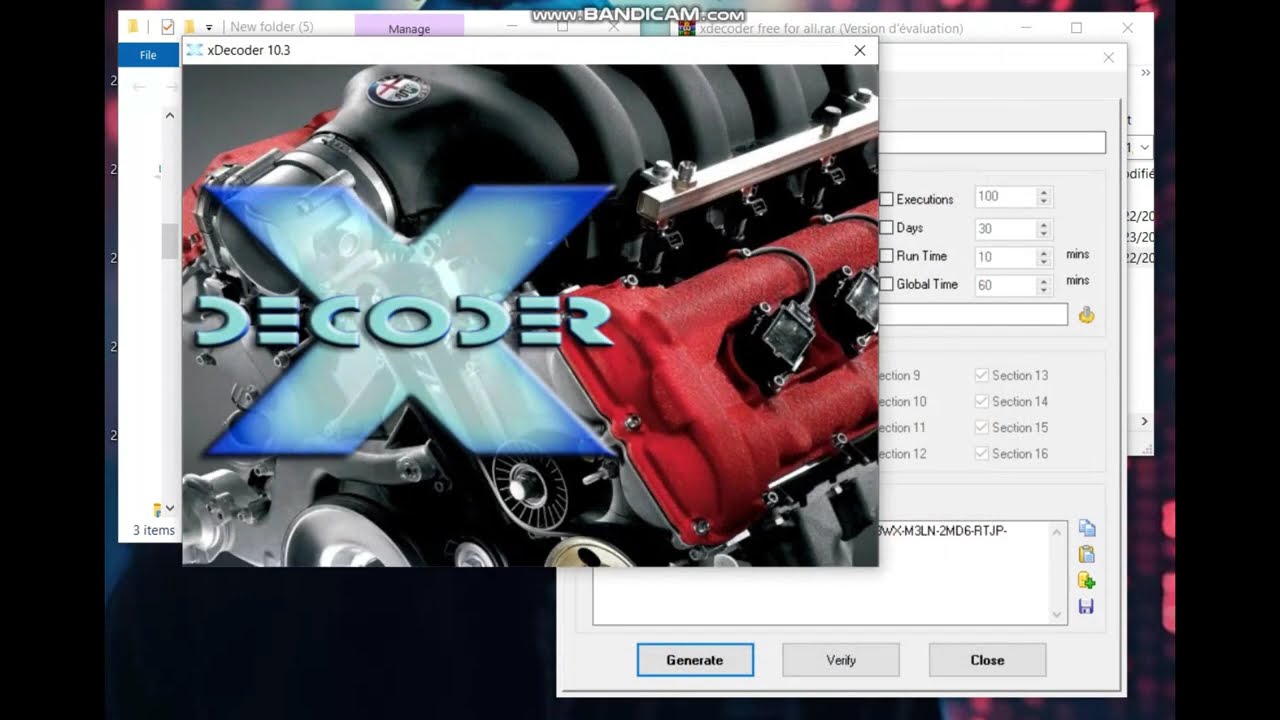
Task: Enable the Executions limit checkbox
Action: [x=886, y=199]
